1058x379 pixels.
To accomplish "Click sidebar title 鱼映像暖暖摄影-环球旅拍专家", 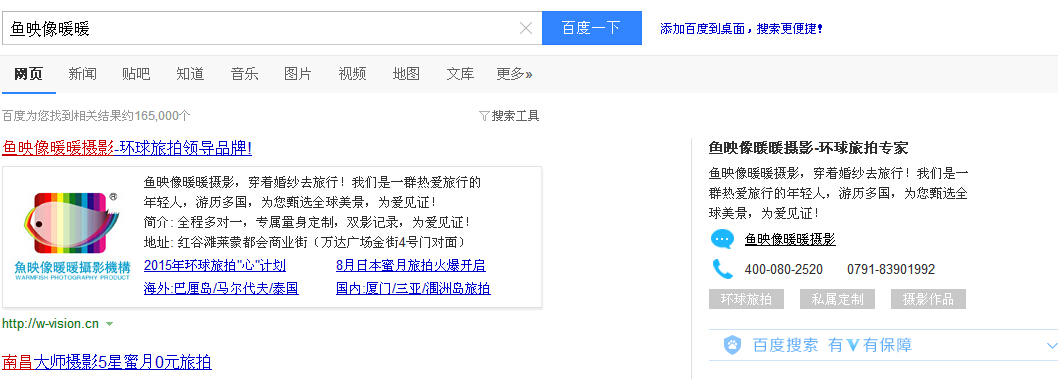I will click(808, 148).
